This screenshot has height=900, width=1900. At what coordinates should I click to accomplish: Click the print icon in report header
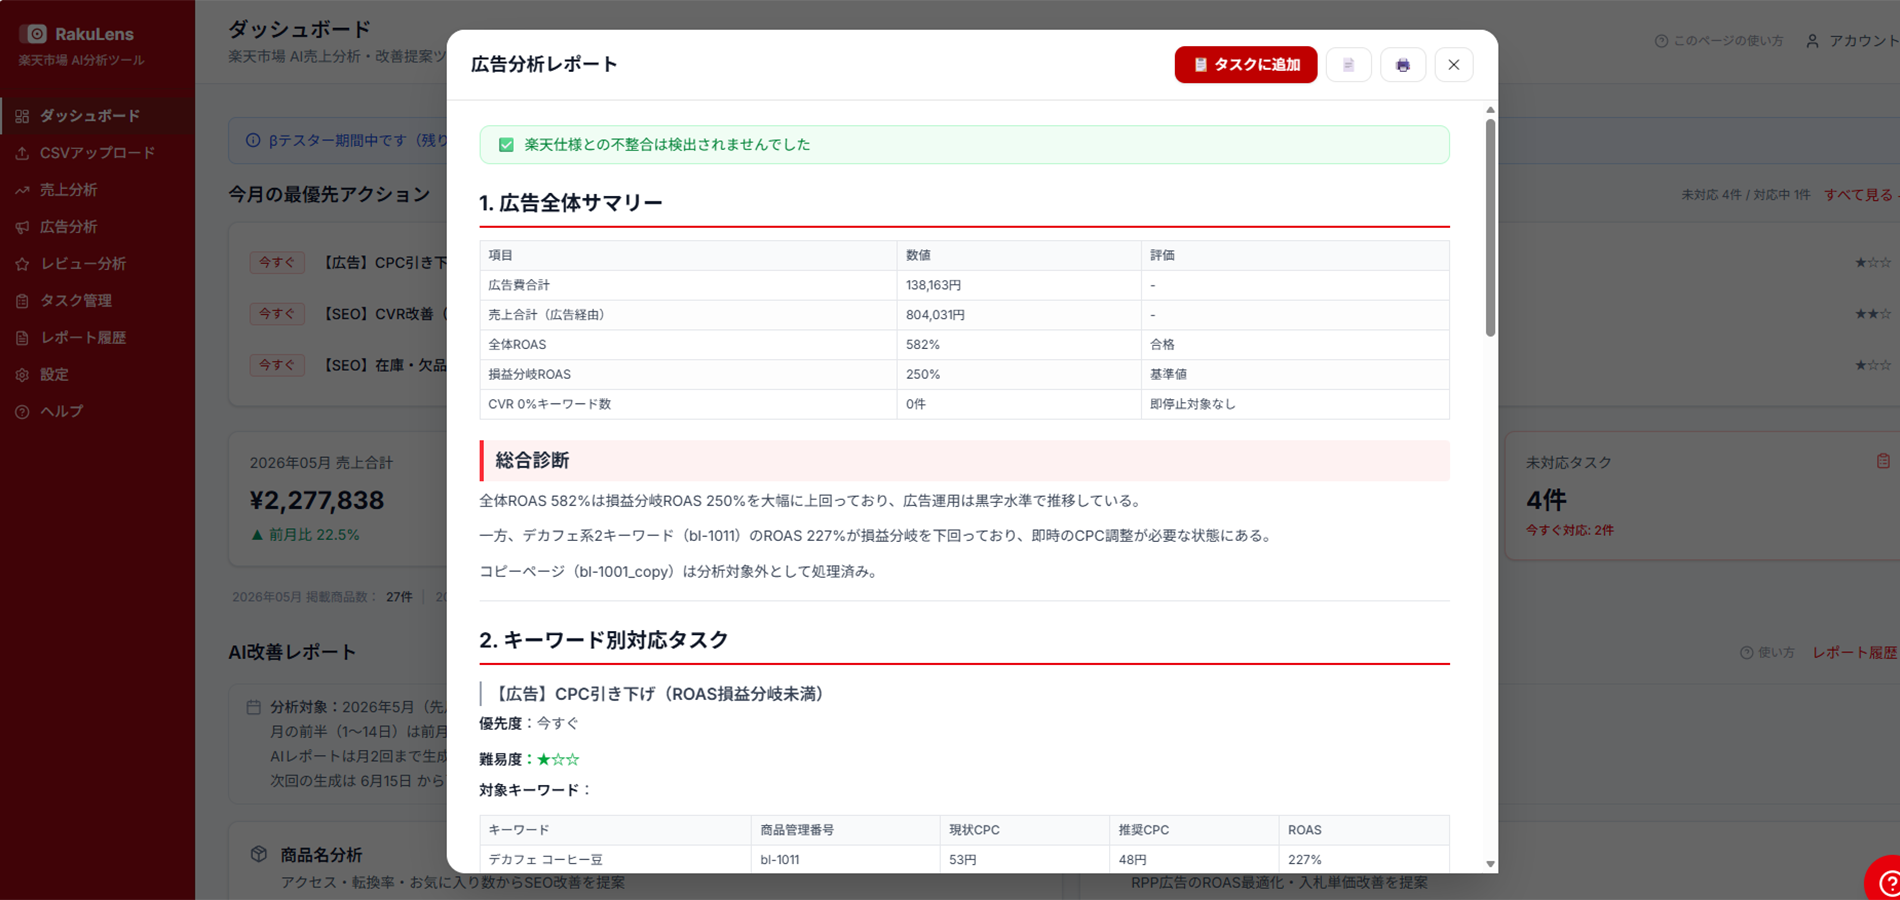[x=1402, y=65]
